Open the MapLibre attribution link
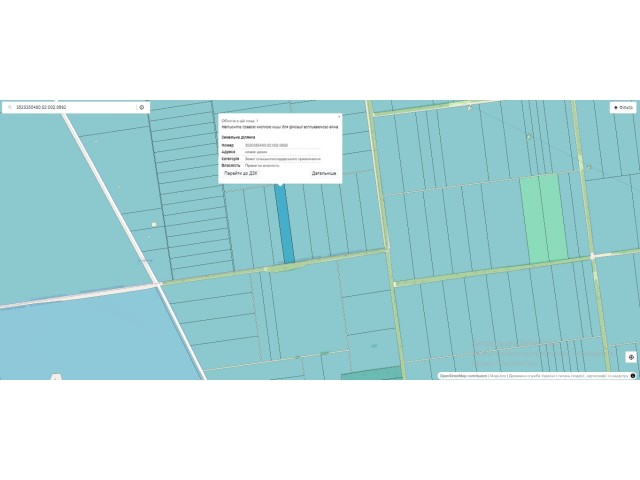The width and height of the screenshot is (640, 480). (498, 376)
